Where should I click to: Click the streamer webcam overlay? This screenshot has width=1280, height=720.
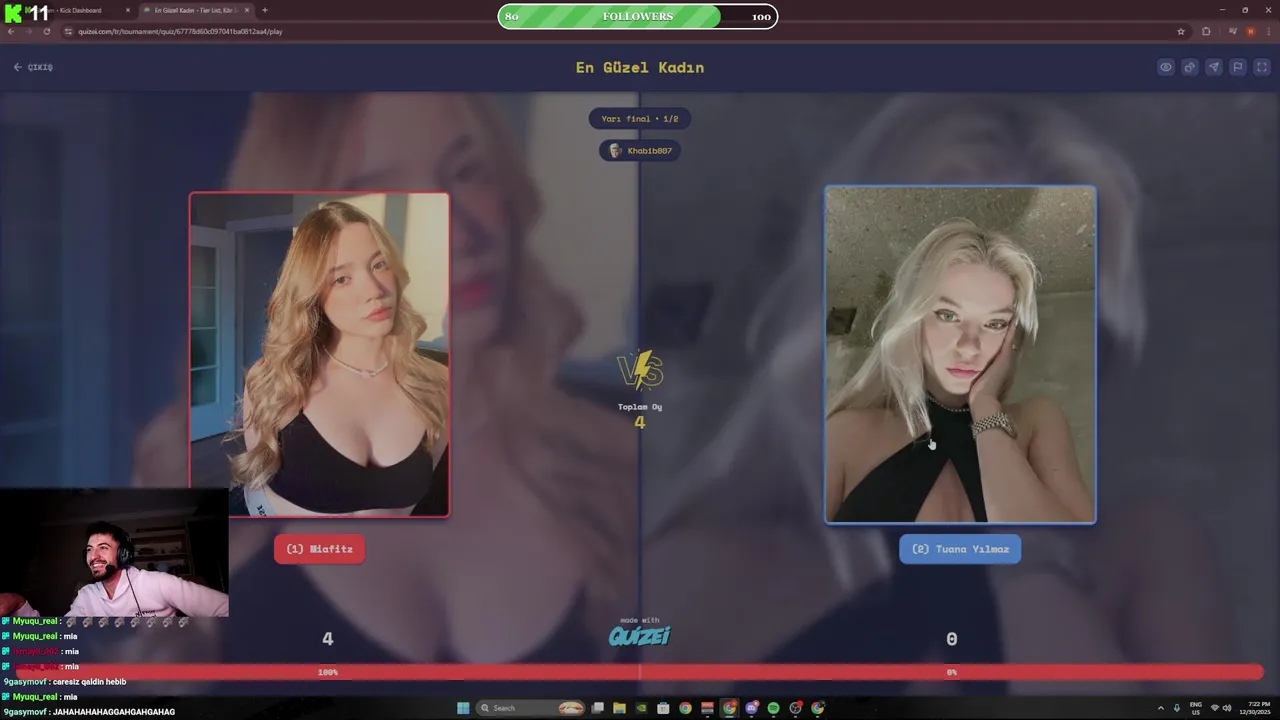114,553
